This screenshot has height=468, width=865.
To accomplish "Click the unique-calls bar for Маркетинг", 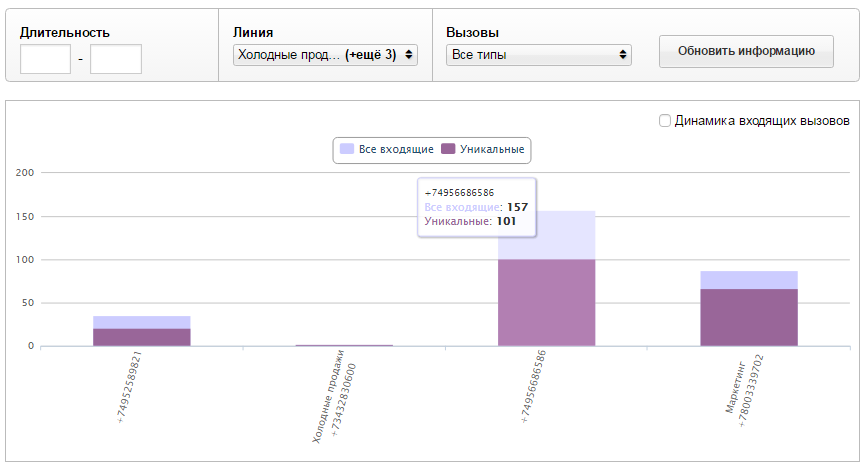I will click(749, 317).
